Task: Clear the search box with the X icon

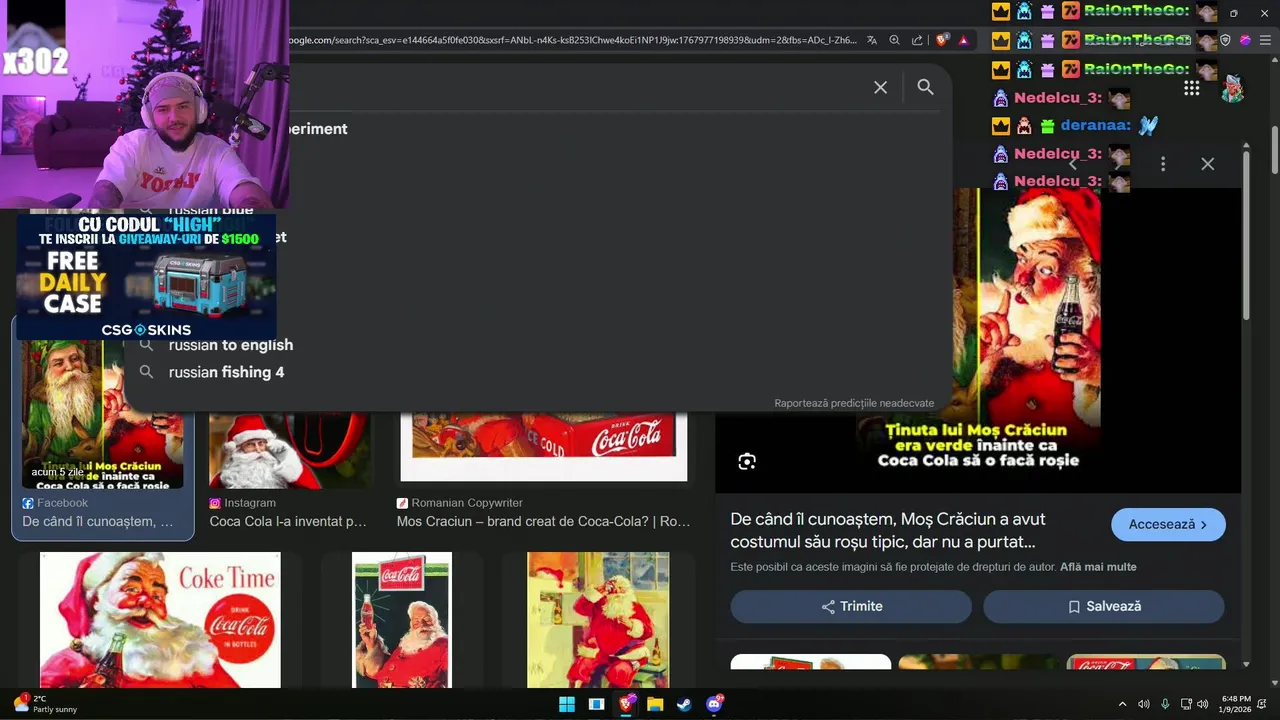Action: coord(880,87)
